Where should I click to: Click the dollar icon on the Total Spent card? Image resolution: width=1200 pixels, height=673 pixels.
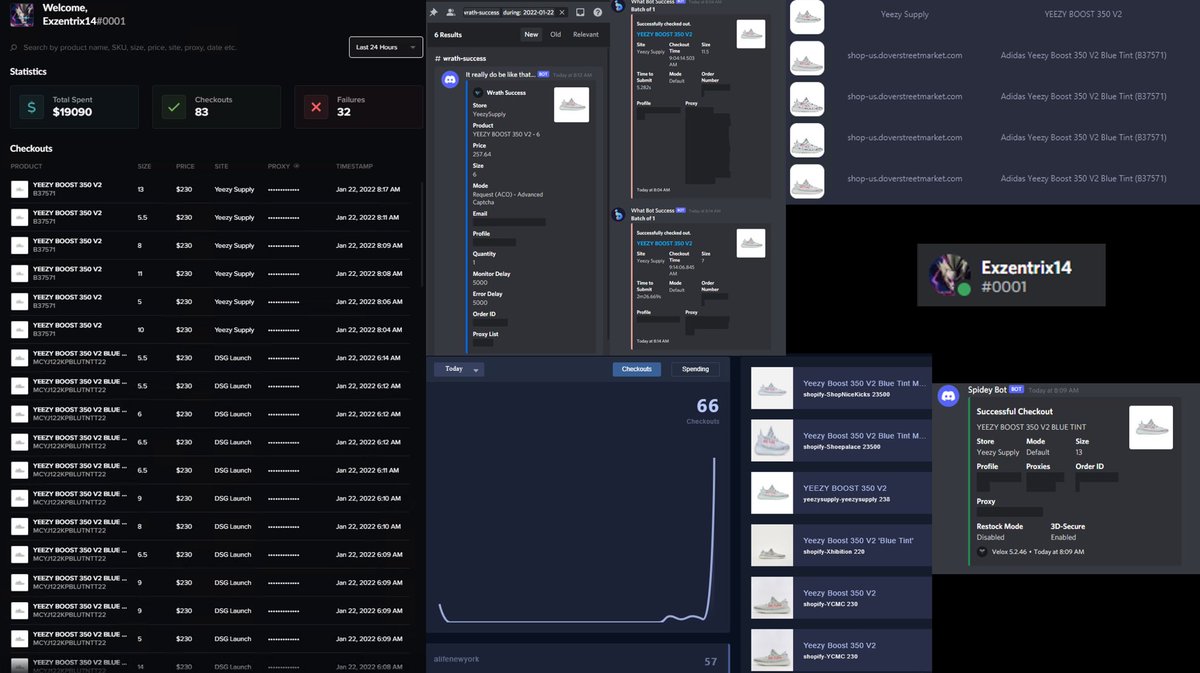[31, 106]
